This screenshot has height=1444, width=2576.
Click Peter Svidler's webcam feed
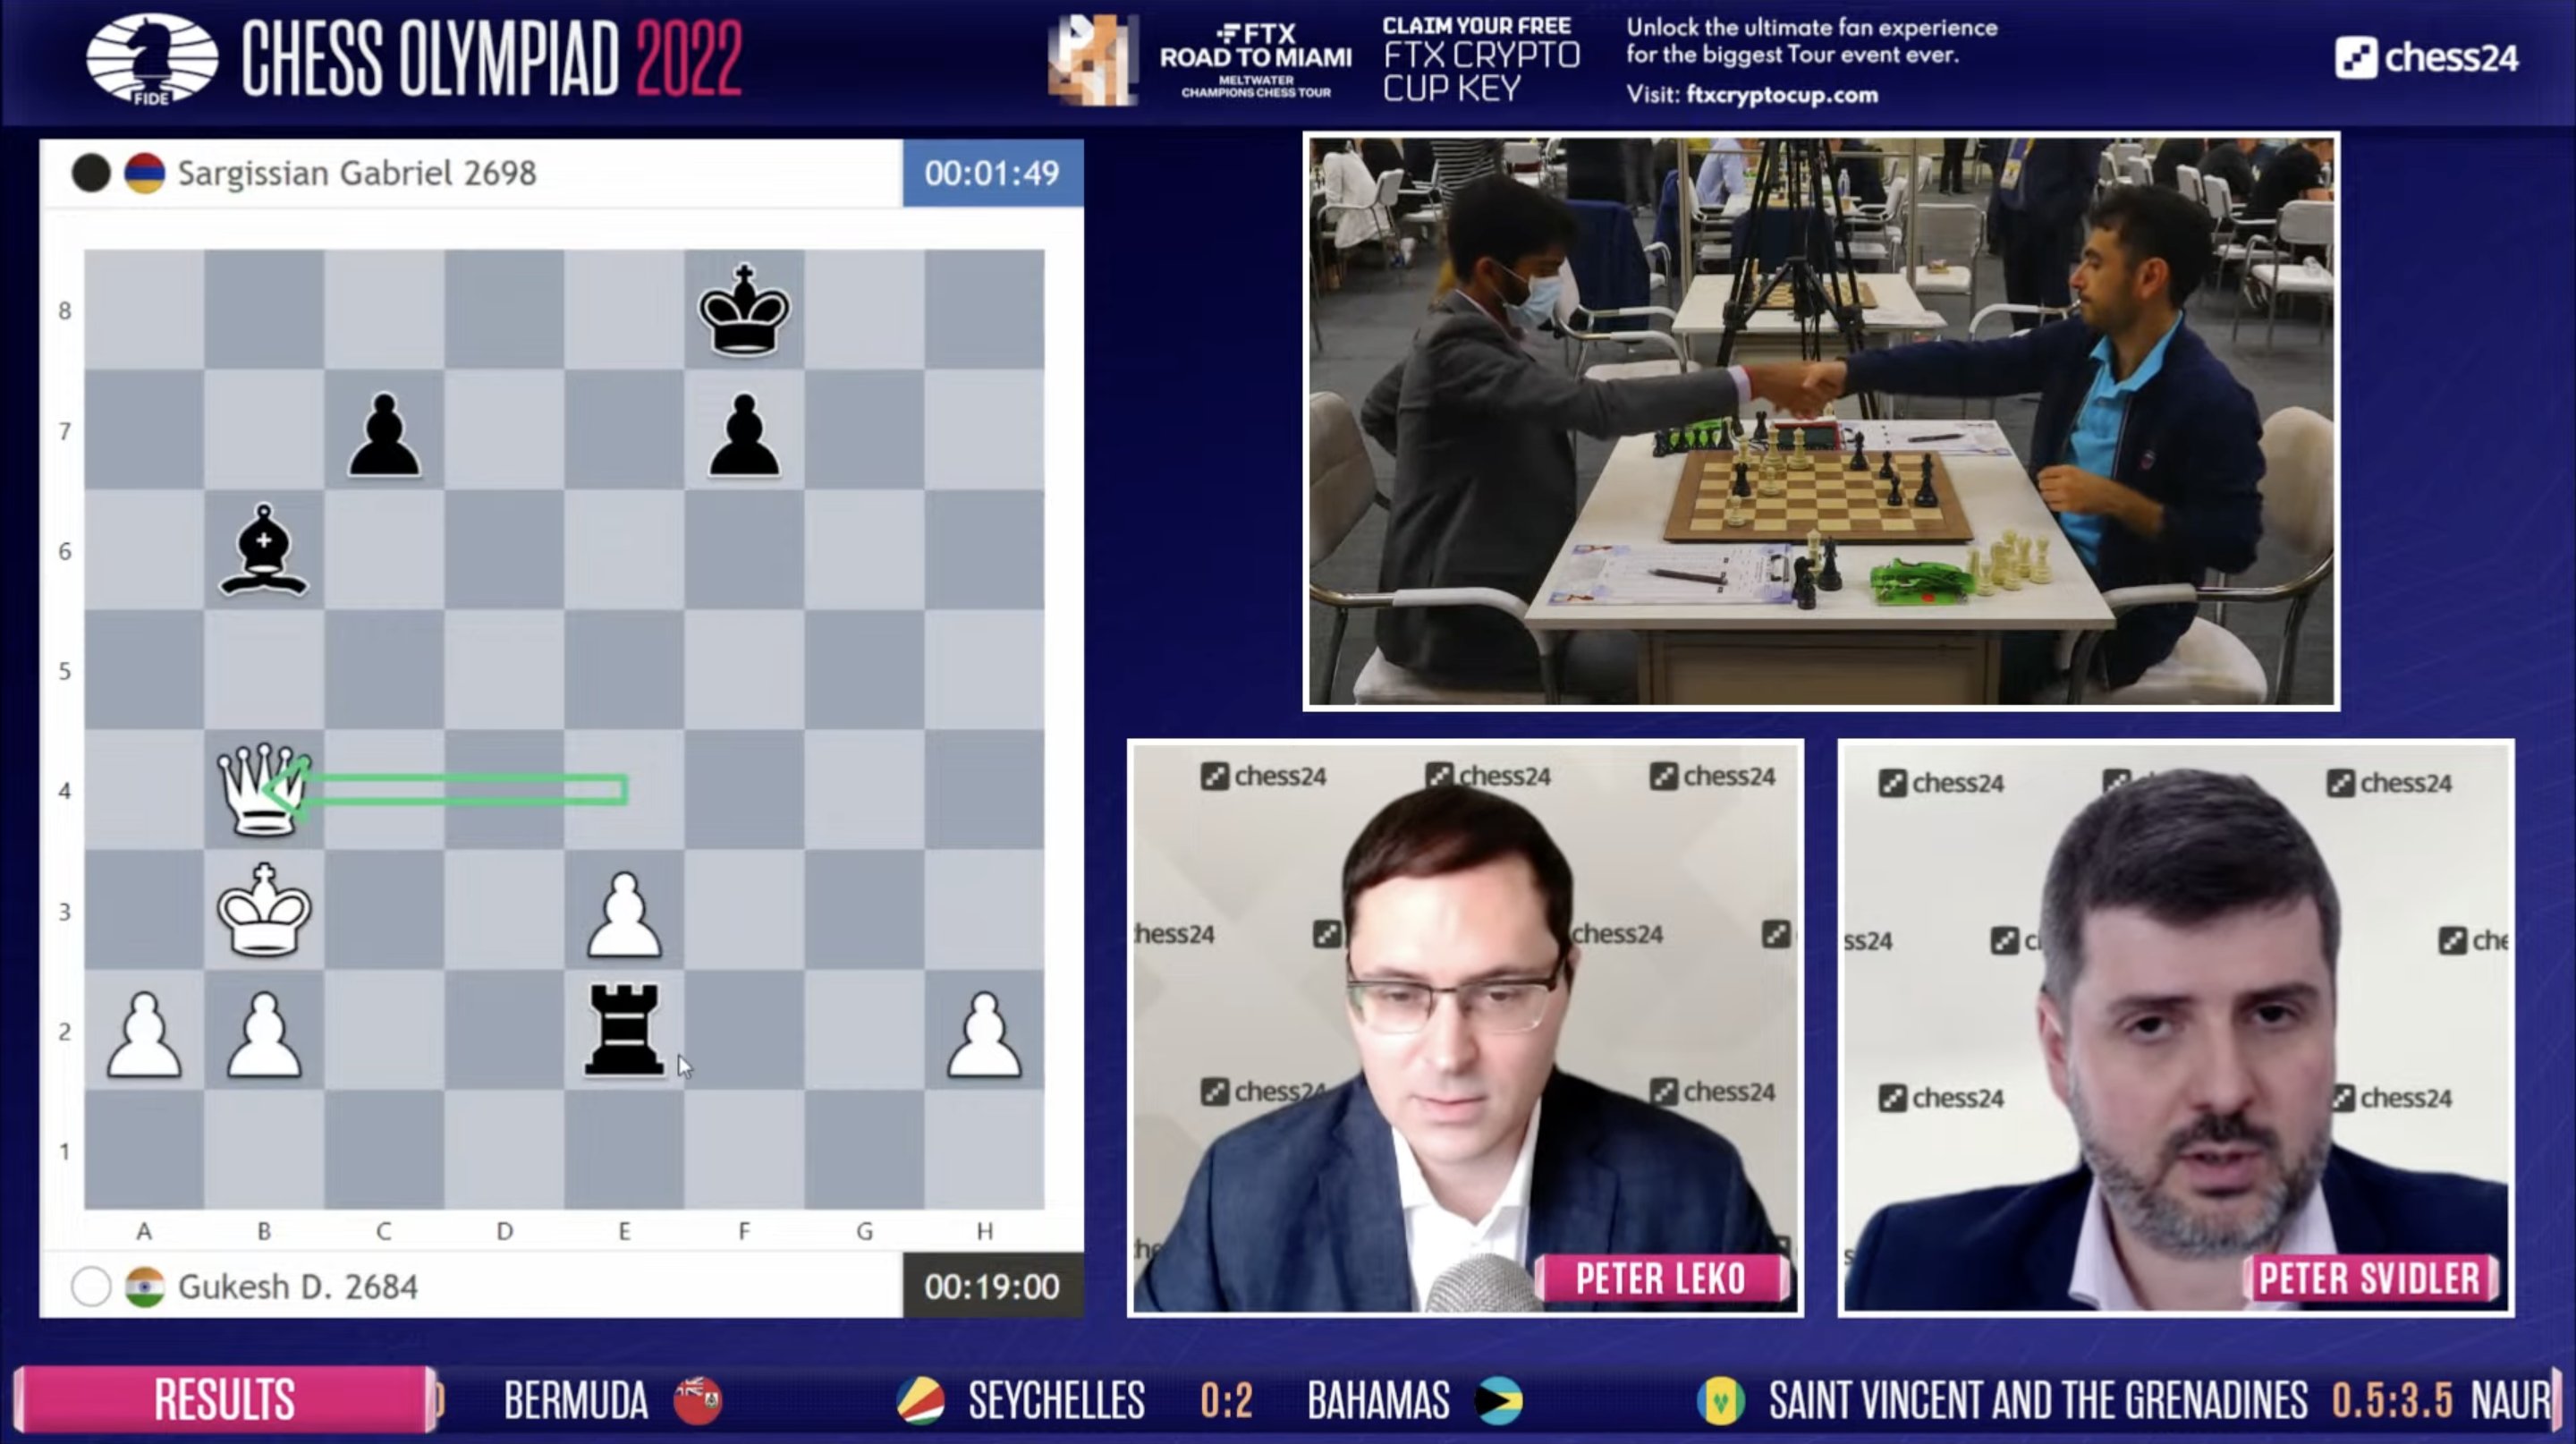click(x=2175, y=1027)
